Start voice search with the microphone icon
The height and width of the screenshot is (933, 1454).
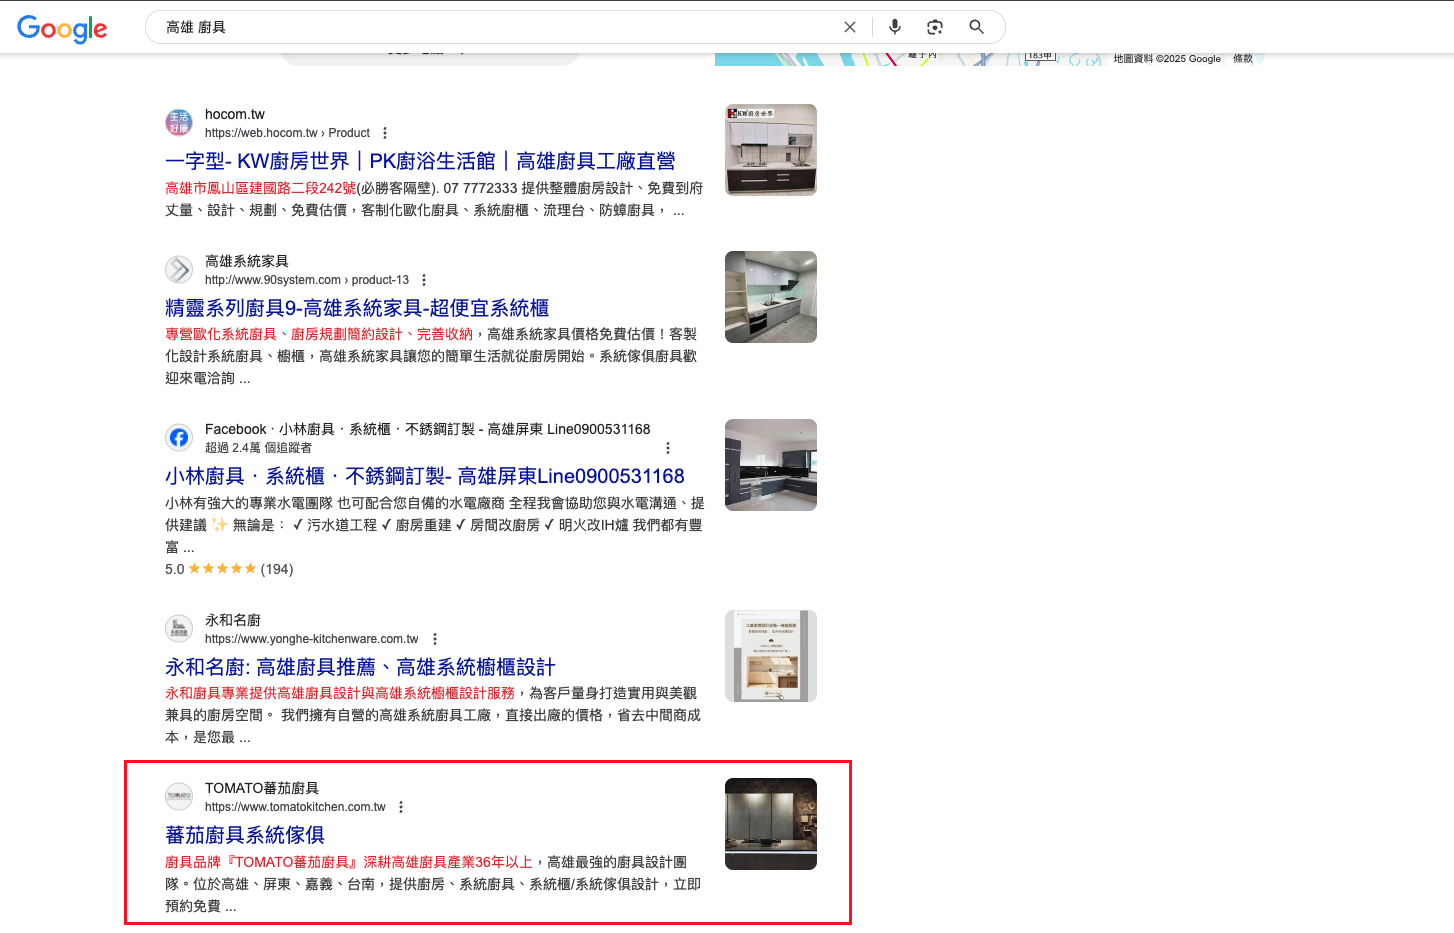point(895,27)
